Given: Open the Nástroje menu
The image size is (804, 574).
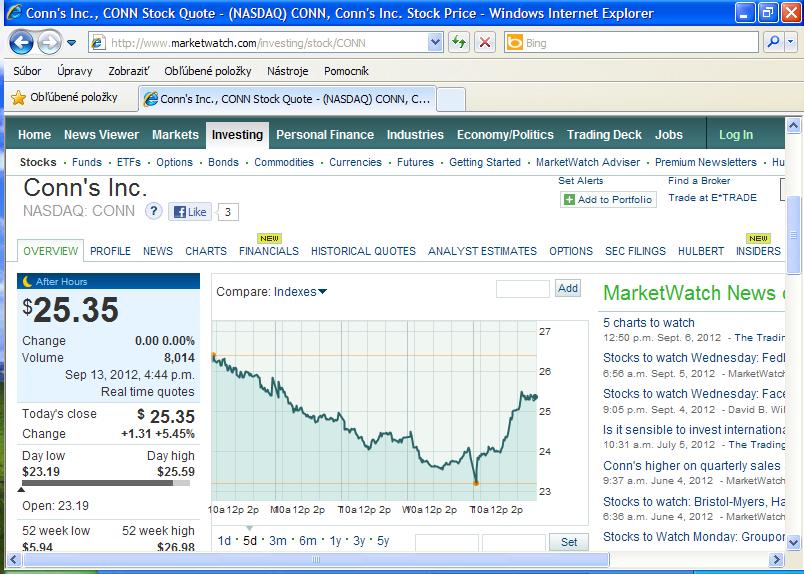Looking at the screenshot, I should click(288, 71).
